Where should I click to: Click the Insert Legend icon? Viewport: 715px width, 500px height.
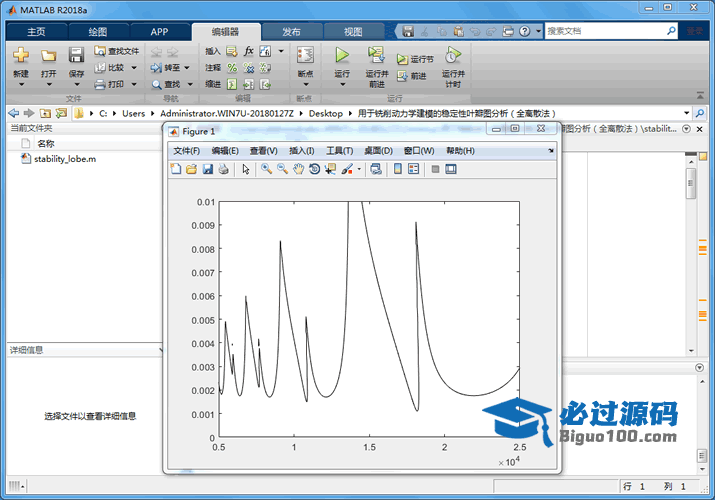[x=414, y=169]
